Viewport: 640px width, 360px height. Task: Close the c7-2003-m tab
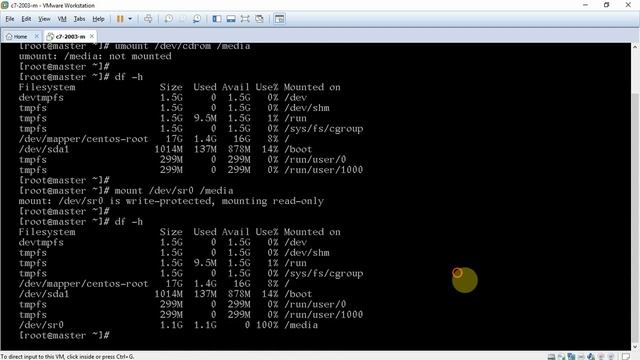coord(92,36)
